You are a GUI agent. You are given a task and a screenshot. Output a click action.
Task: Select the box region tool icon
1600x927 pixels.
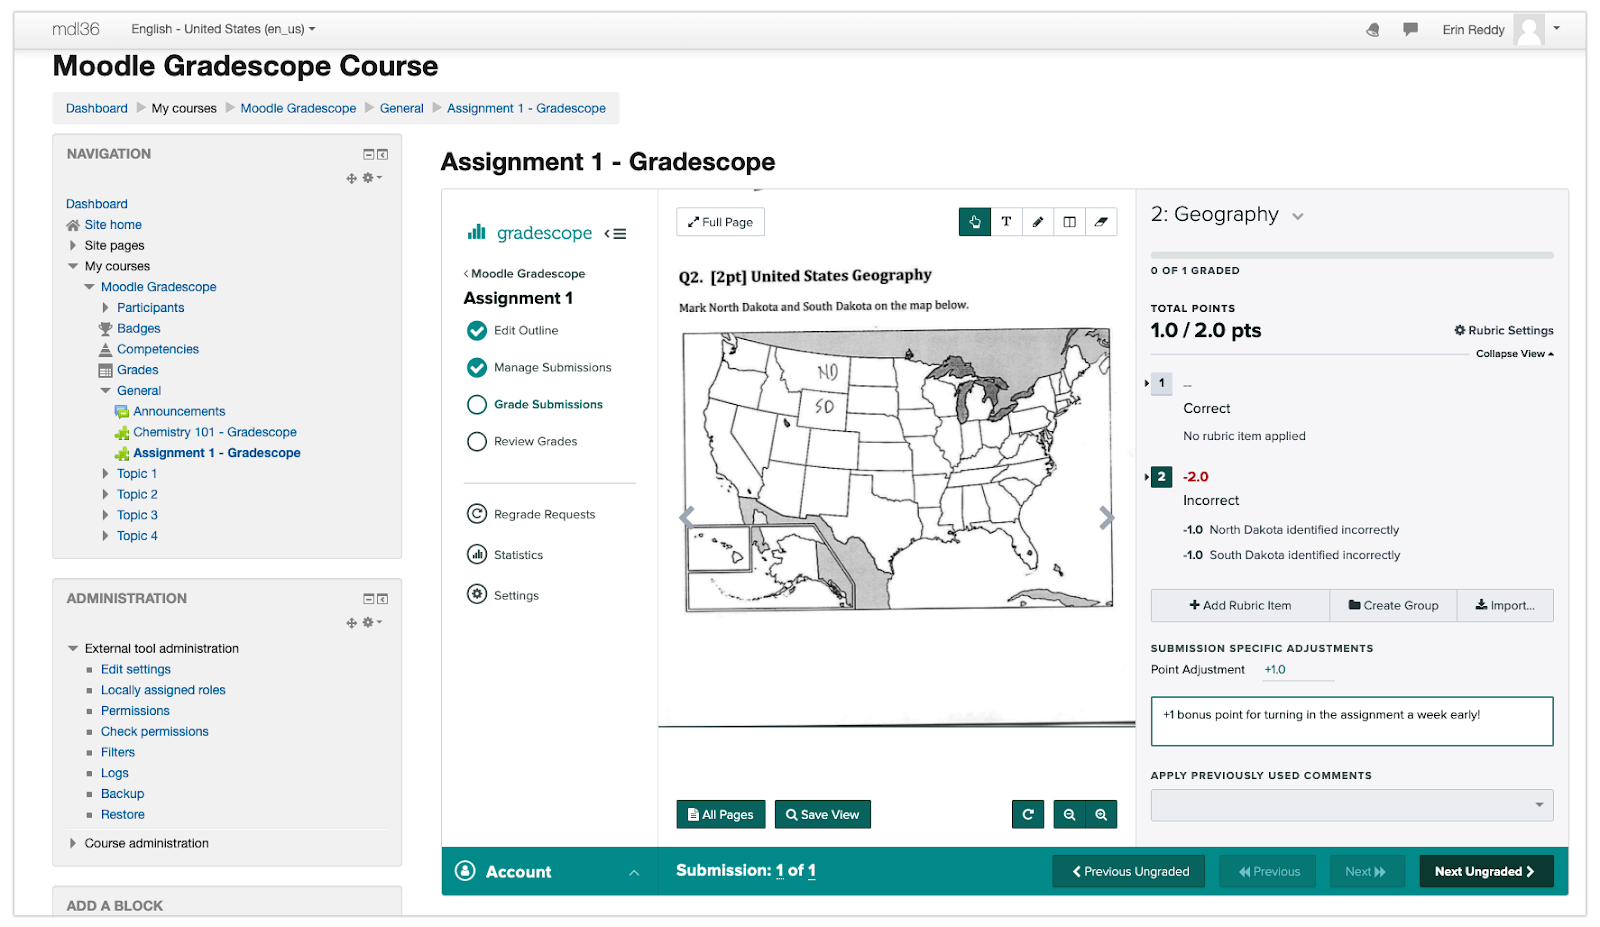click(x=1069, y=222)
